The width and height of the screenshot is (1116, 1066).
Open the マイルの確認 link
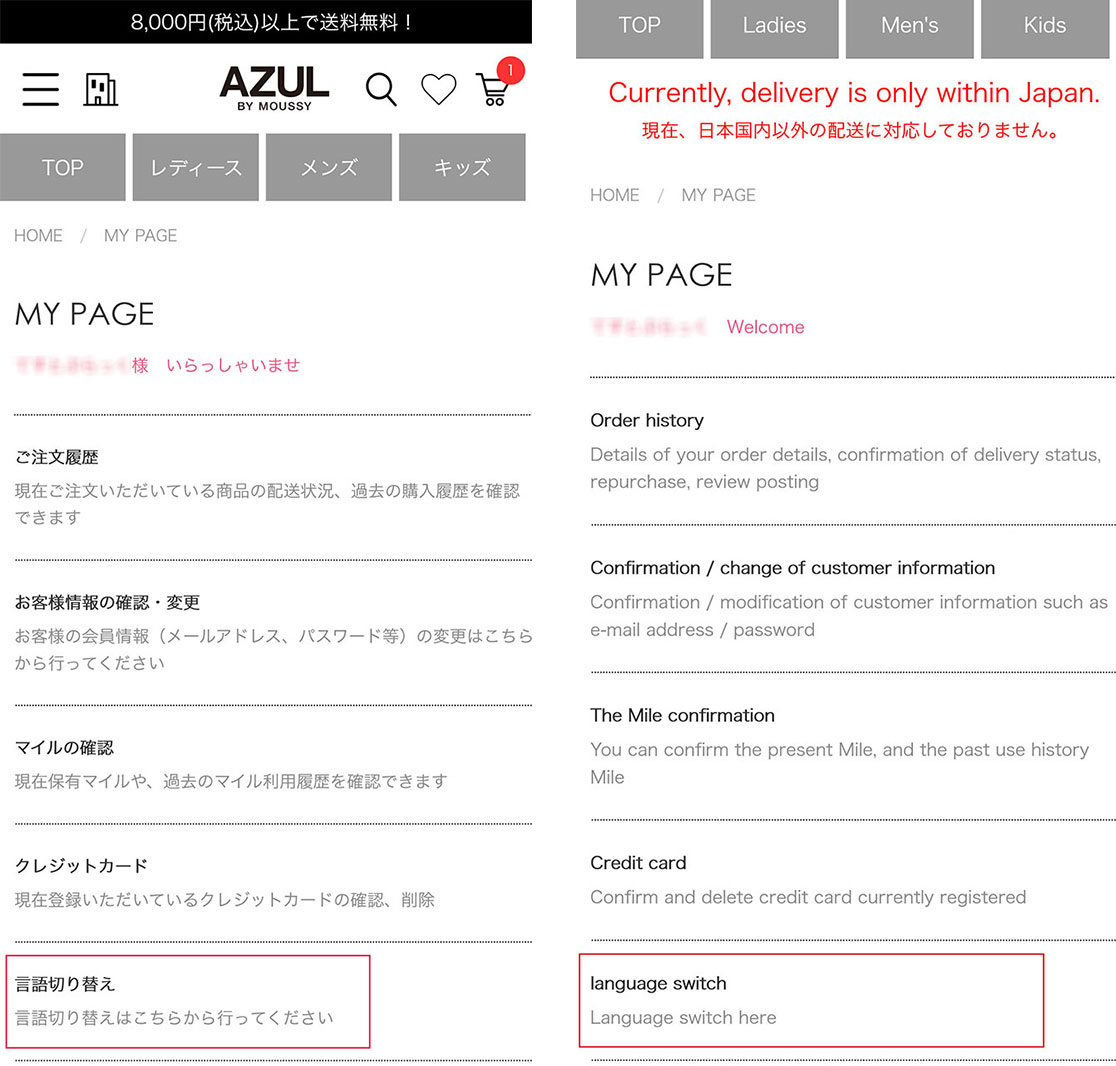point(64,748)
